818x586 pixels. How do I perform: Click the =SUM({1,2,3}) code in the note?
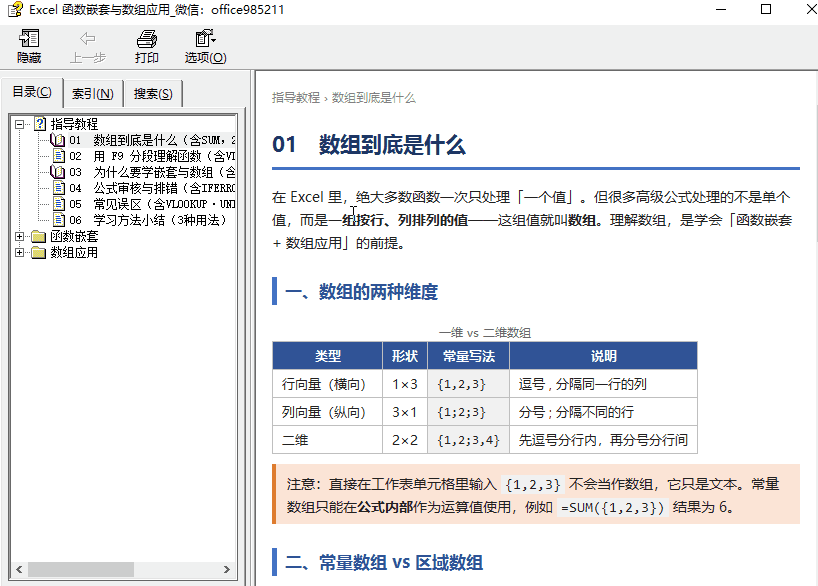tap(612, 507)
